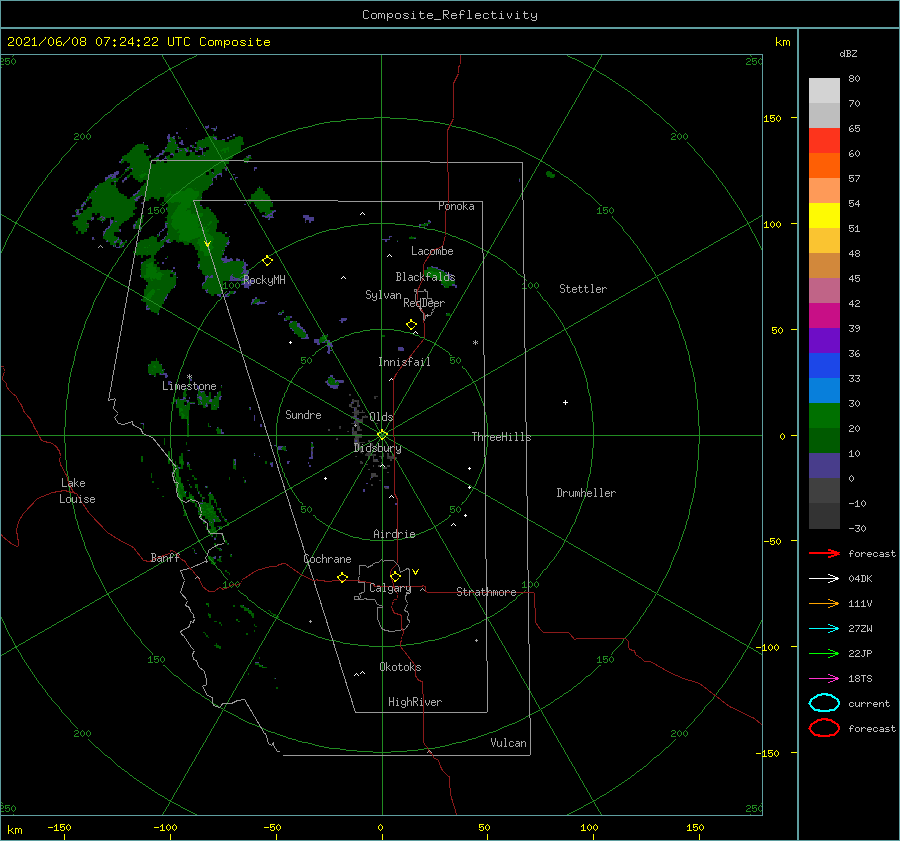
Task: Click the white plus marker north of Drumheller
Action: (x=565, y=402)
